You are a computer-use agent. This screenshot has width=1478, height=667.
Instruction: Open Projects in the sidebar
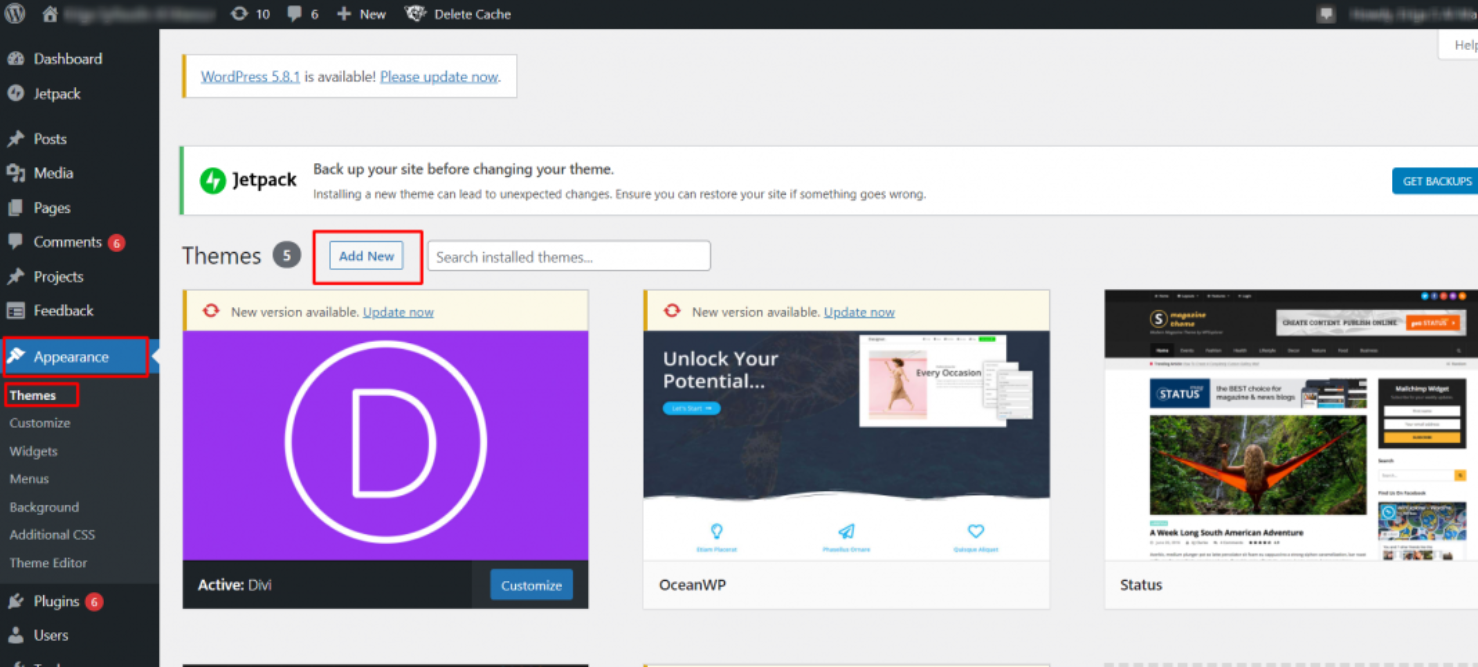[x=58, y=277]
